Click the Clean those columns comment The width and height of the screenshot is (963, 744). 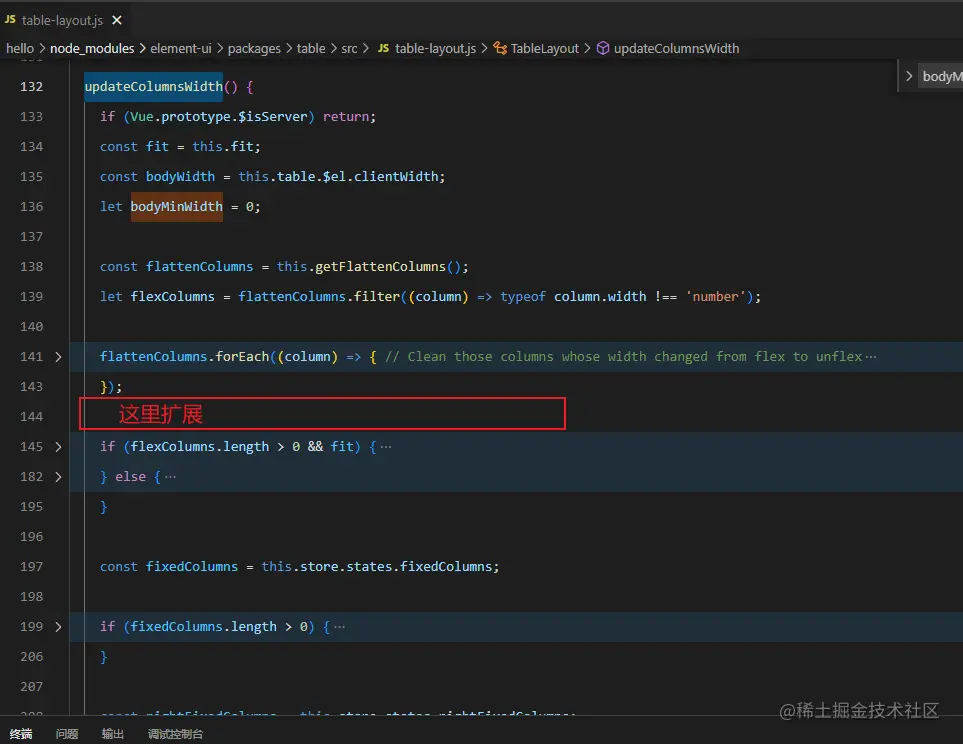tap(623, 357)
